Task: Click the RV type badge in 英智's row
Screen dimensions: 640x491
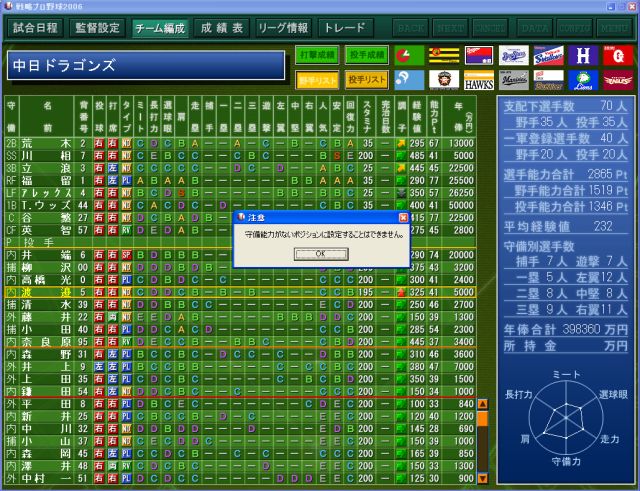Action: tap(126, 230)
